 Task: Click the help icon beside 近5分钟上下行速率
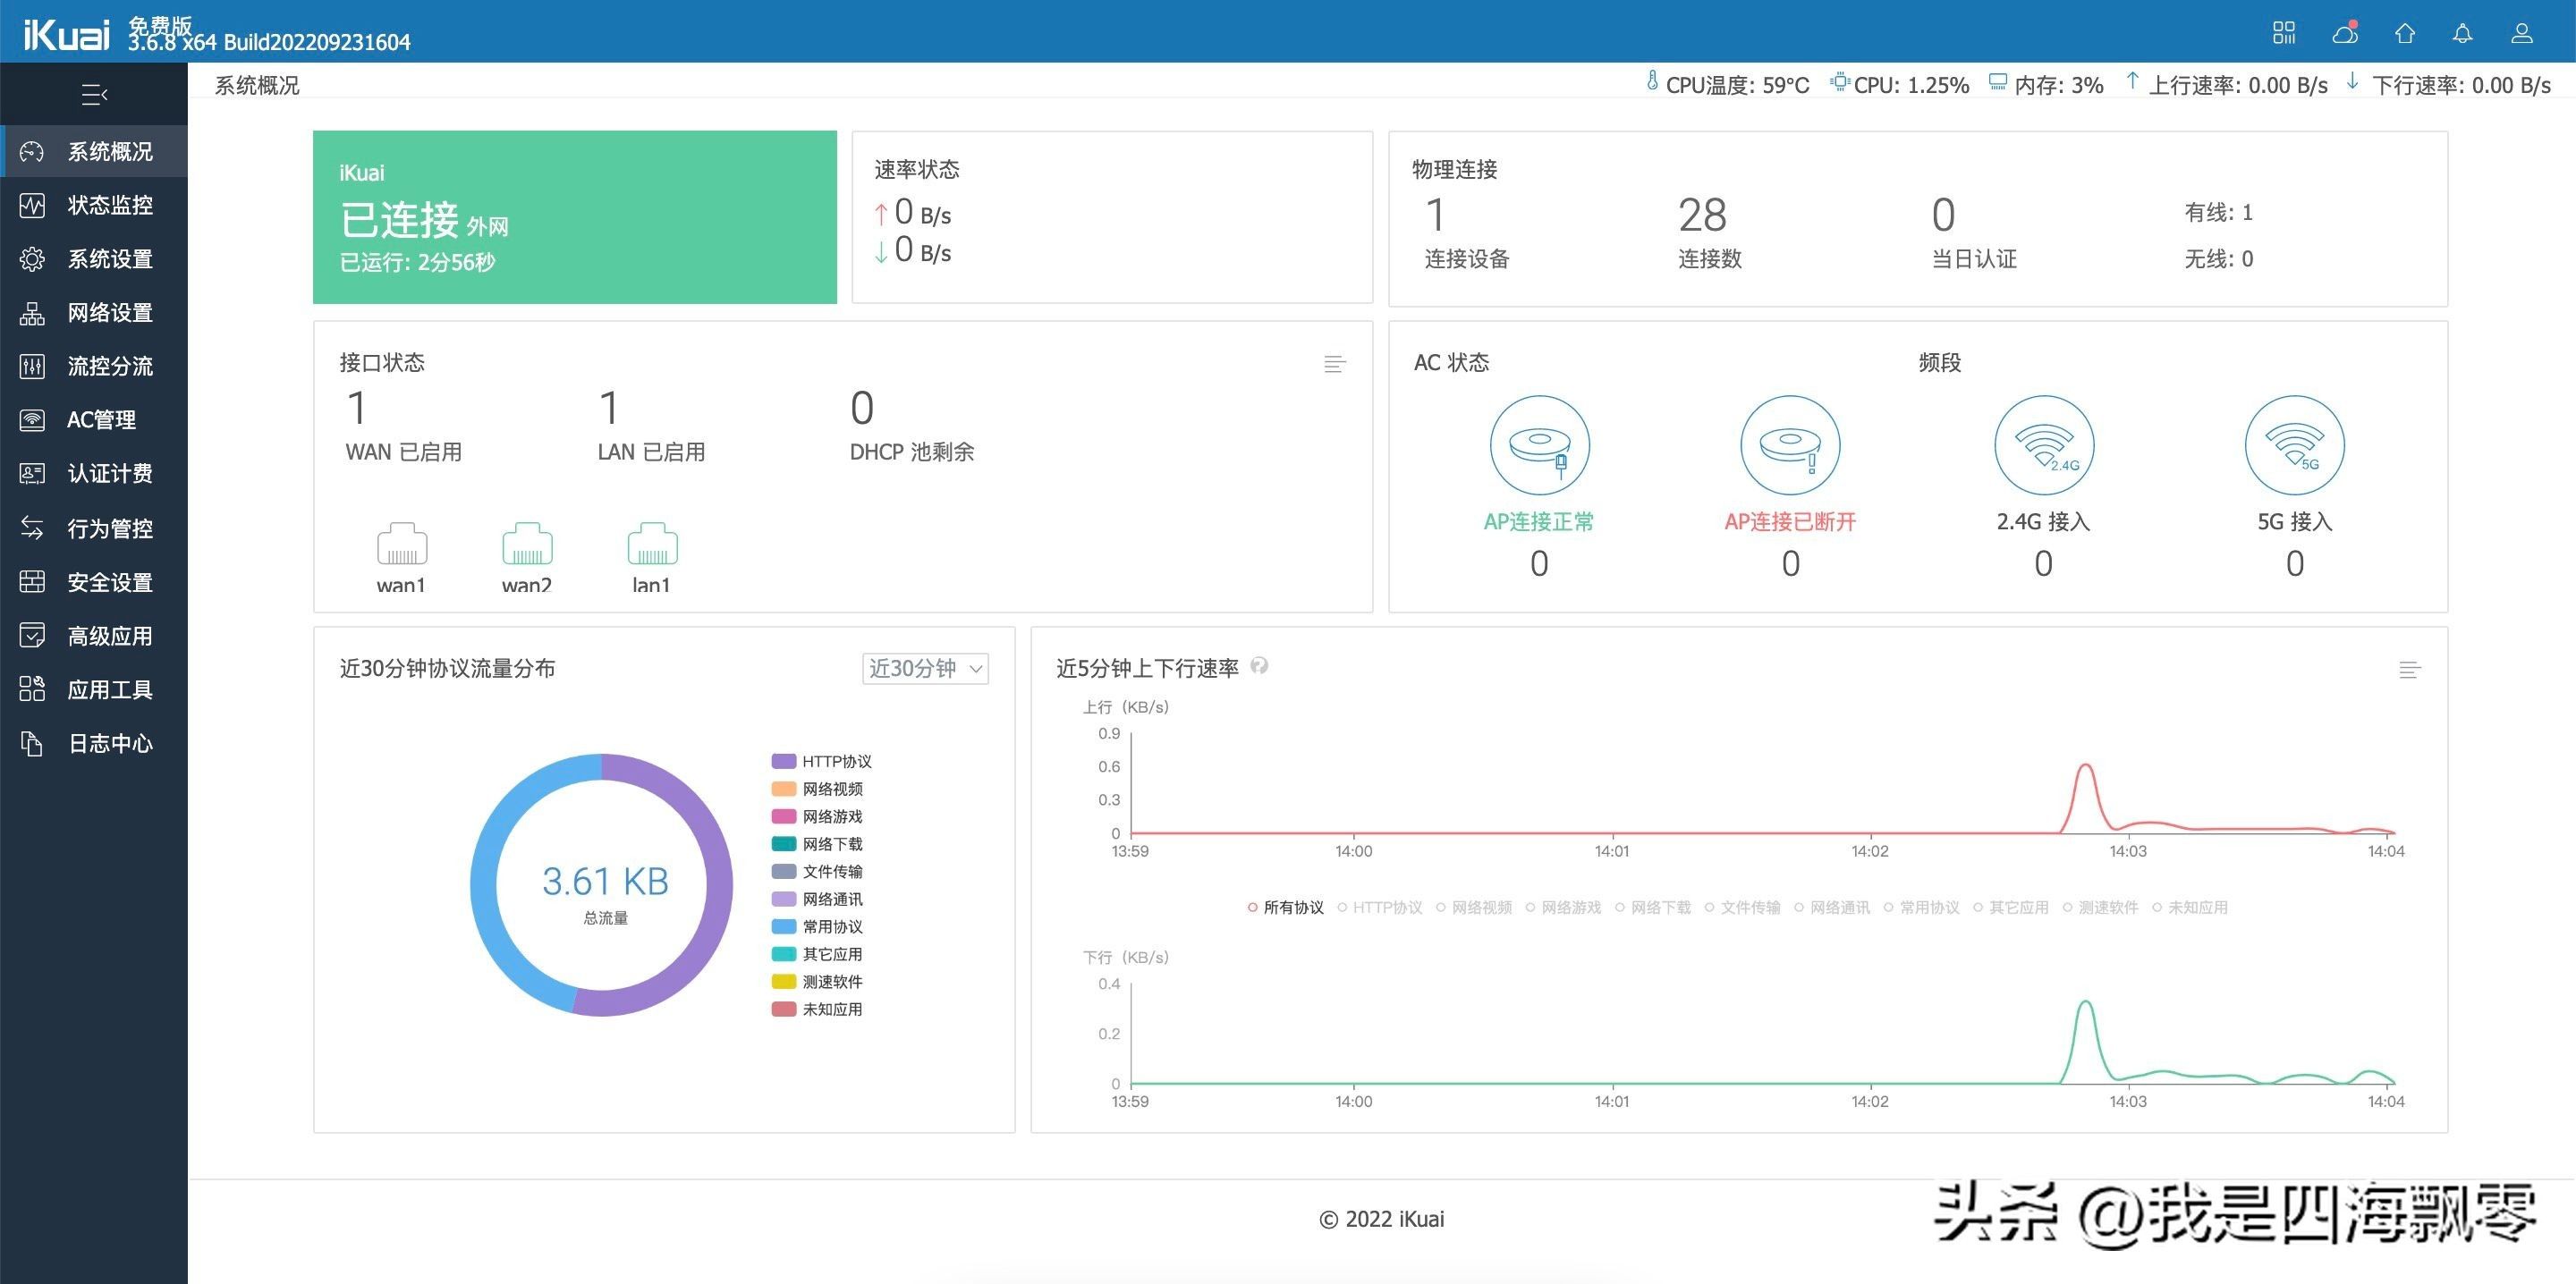tap(1260, 666)
